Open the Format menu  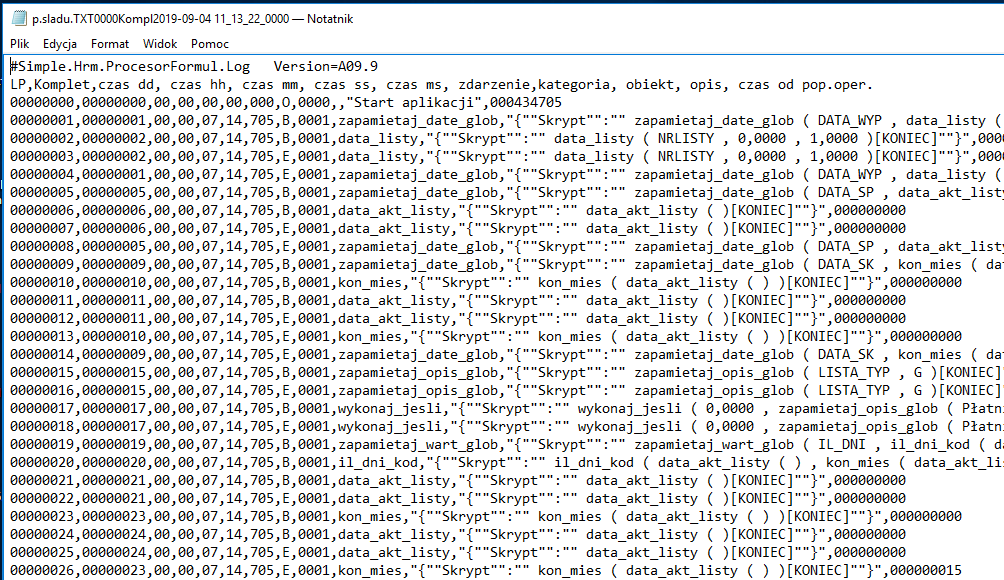(x=109, y=44)
